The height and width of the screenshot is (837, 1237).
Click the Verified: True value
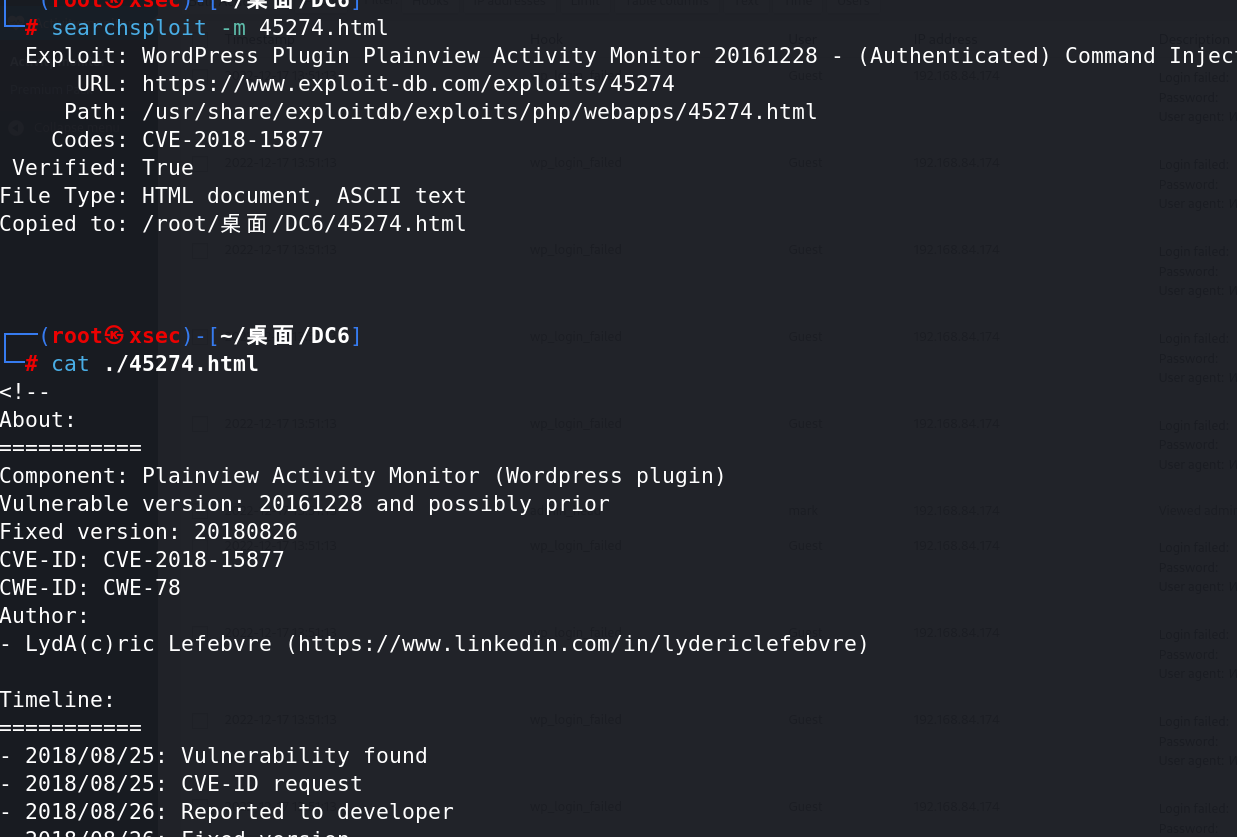[168, 168]
